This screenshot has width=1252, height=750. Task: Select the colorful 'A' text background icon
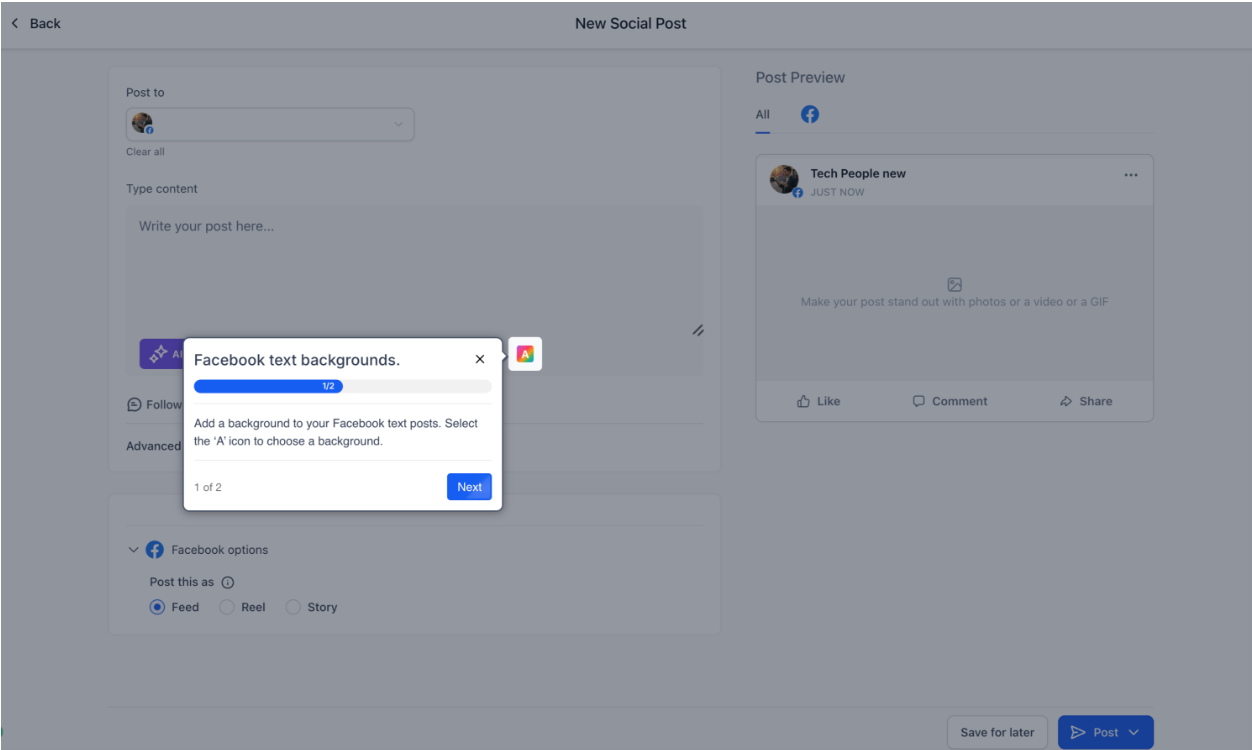pyautogui.click(x=525, y=354)
